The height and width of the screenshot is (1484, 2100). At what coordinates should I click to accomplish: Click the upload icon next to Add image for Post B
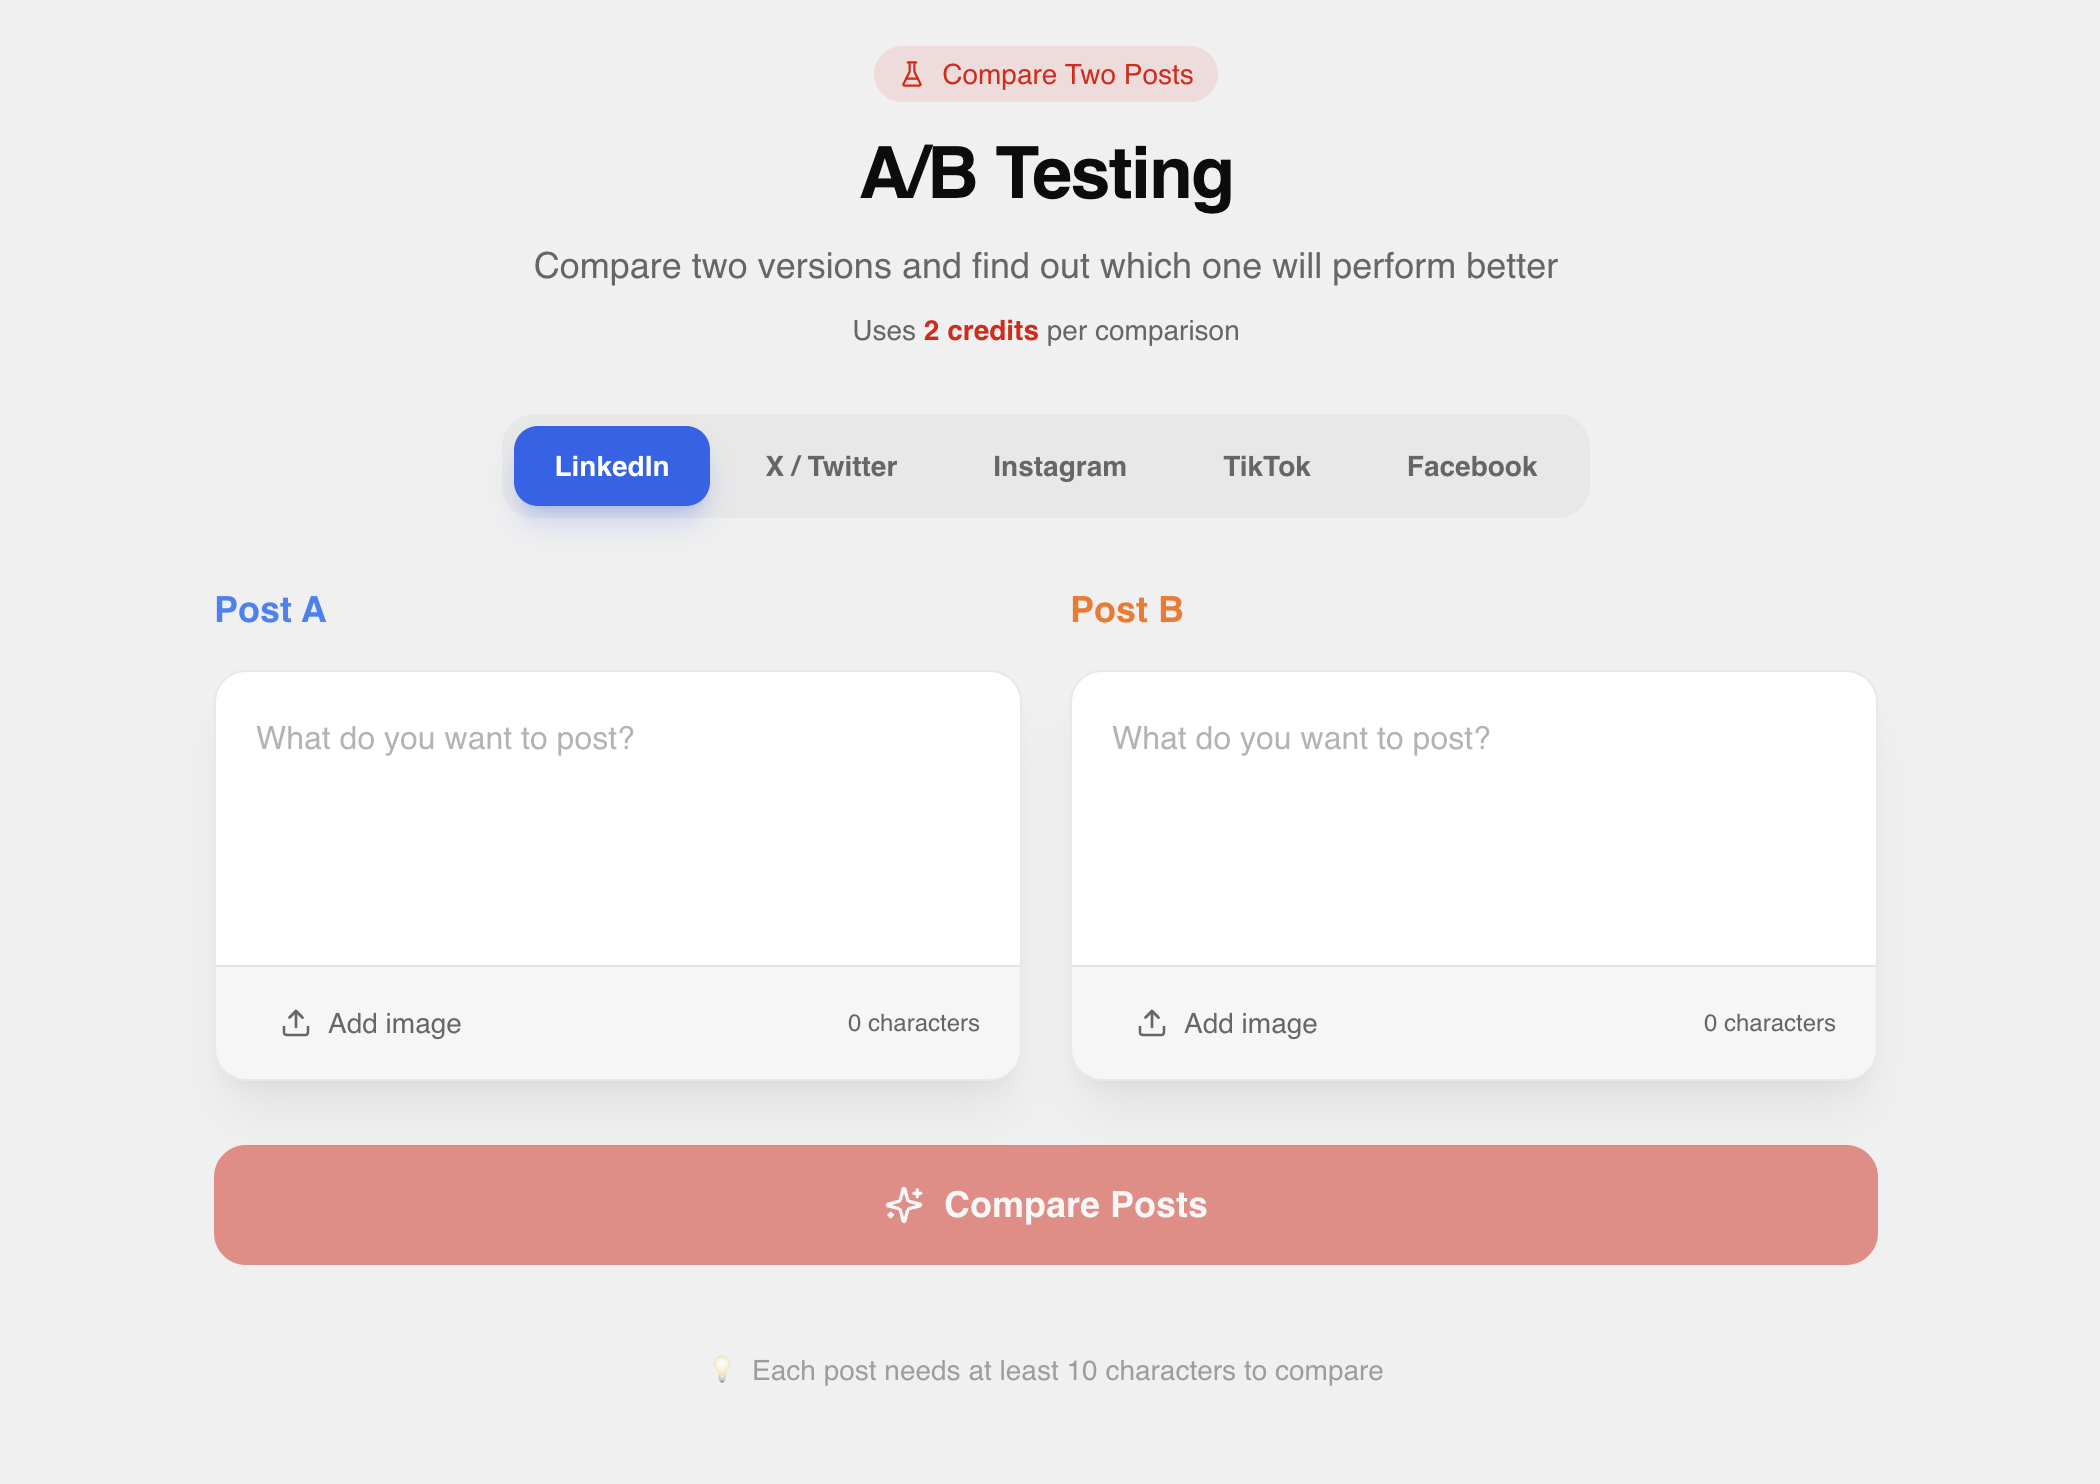(x=1152, y=1023)
